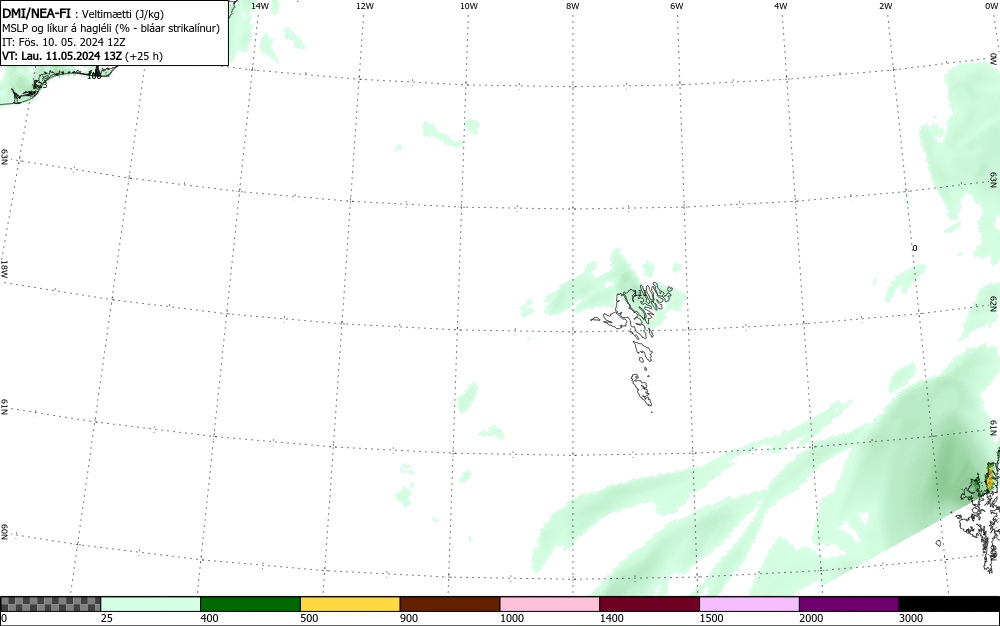Viewport: 1000px width, 626px height.
Task: Click the legend value '500'
Action: click(x=309, y=618)
